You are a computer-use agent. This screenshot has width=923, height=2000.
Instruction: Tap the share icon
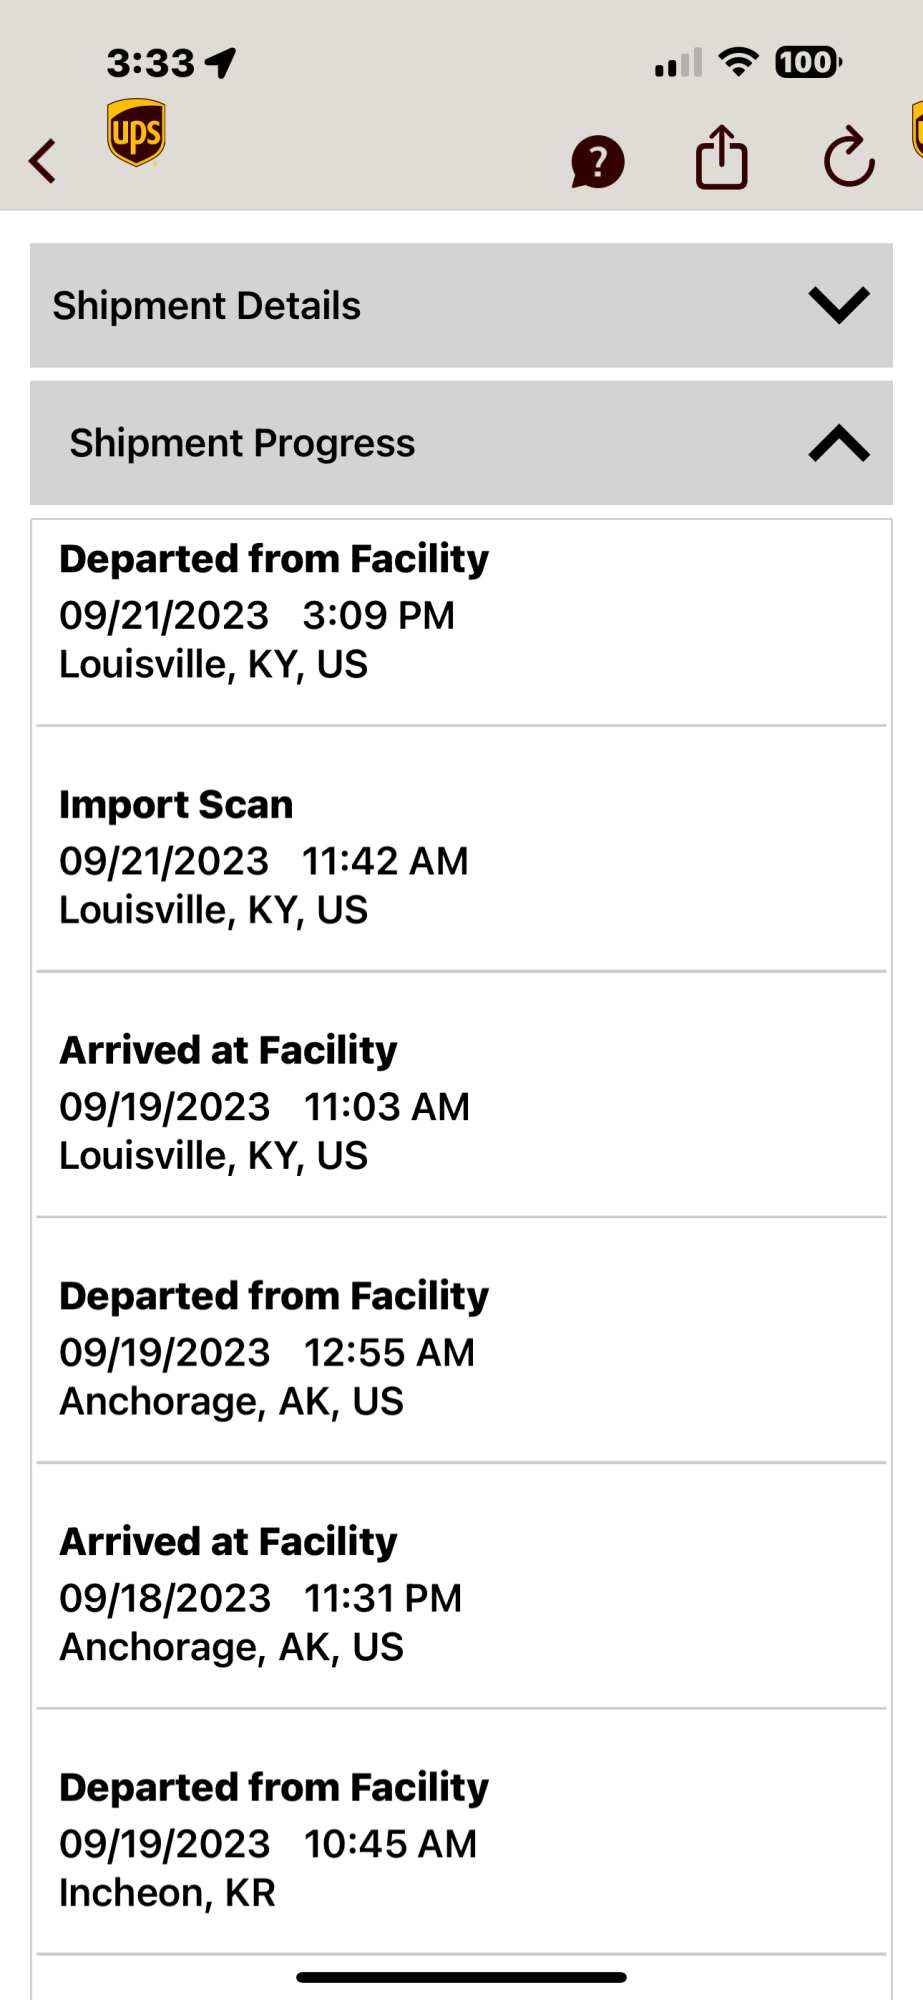[x=721, y=158]
